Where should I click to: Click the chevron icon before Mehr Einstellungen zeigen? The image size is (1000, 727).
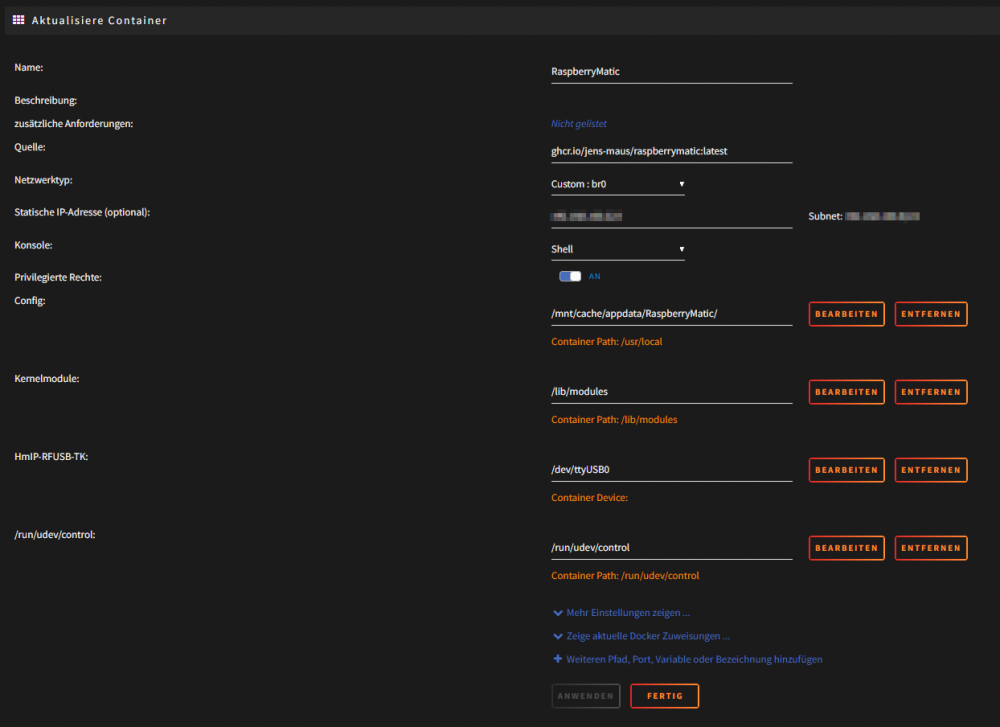click(557, 613)
